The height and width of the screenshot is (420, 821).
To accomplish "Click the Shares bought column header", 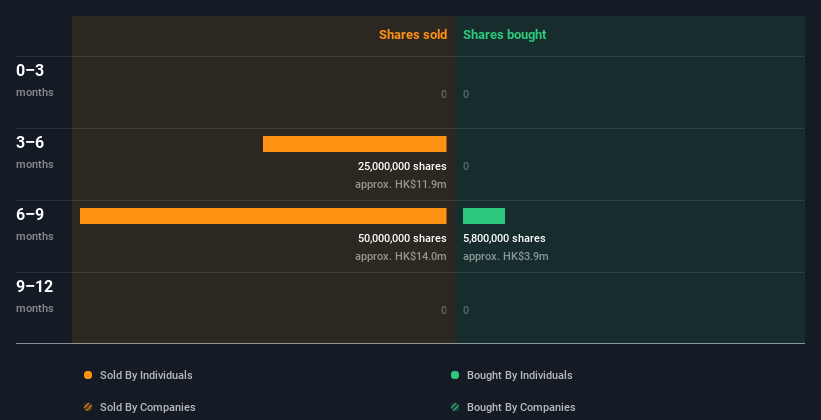I will point(505,35).
